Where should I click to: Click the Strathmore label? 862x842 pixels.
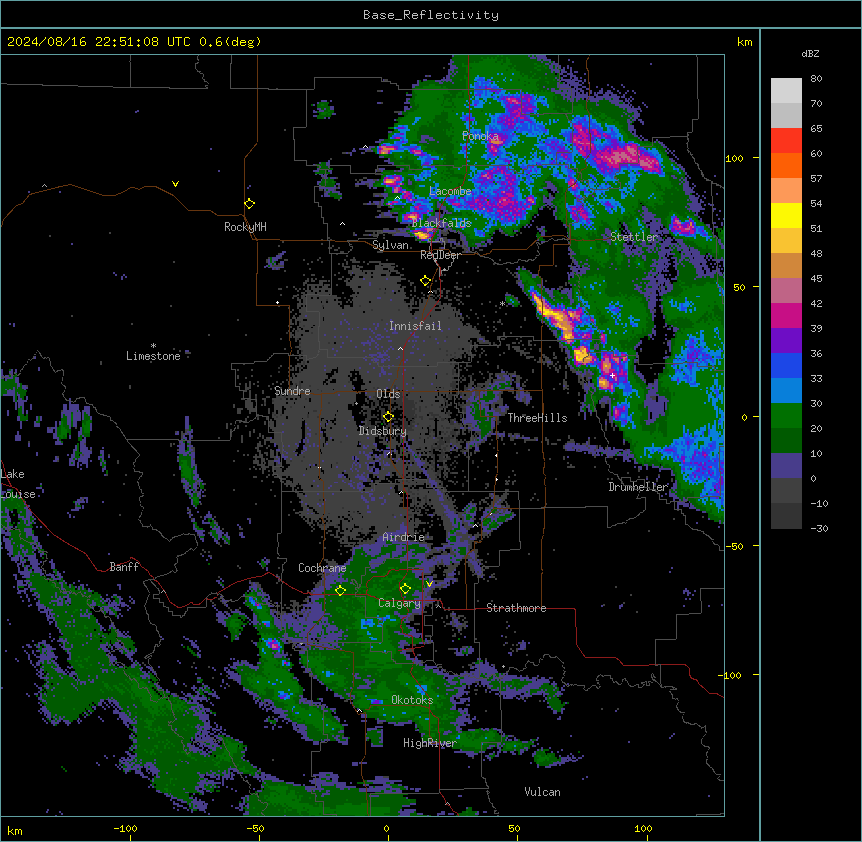click(516, 608)
